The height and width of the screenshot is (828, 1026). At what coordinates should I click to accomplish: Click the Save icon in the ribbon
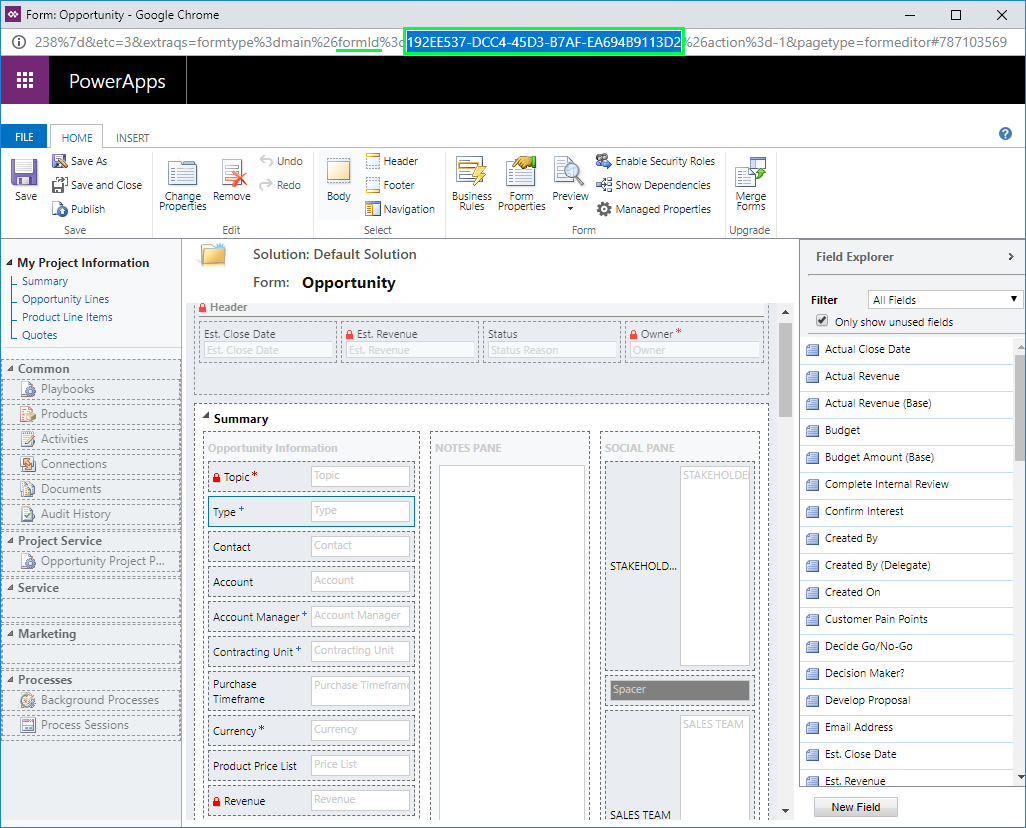24,176
